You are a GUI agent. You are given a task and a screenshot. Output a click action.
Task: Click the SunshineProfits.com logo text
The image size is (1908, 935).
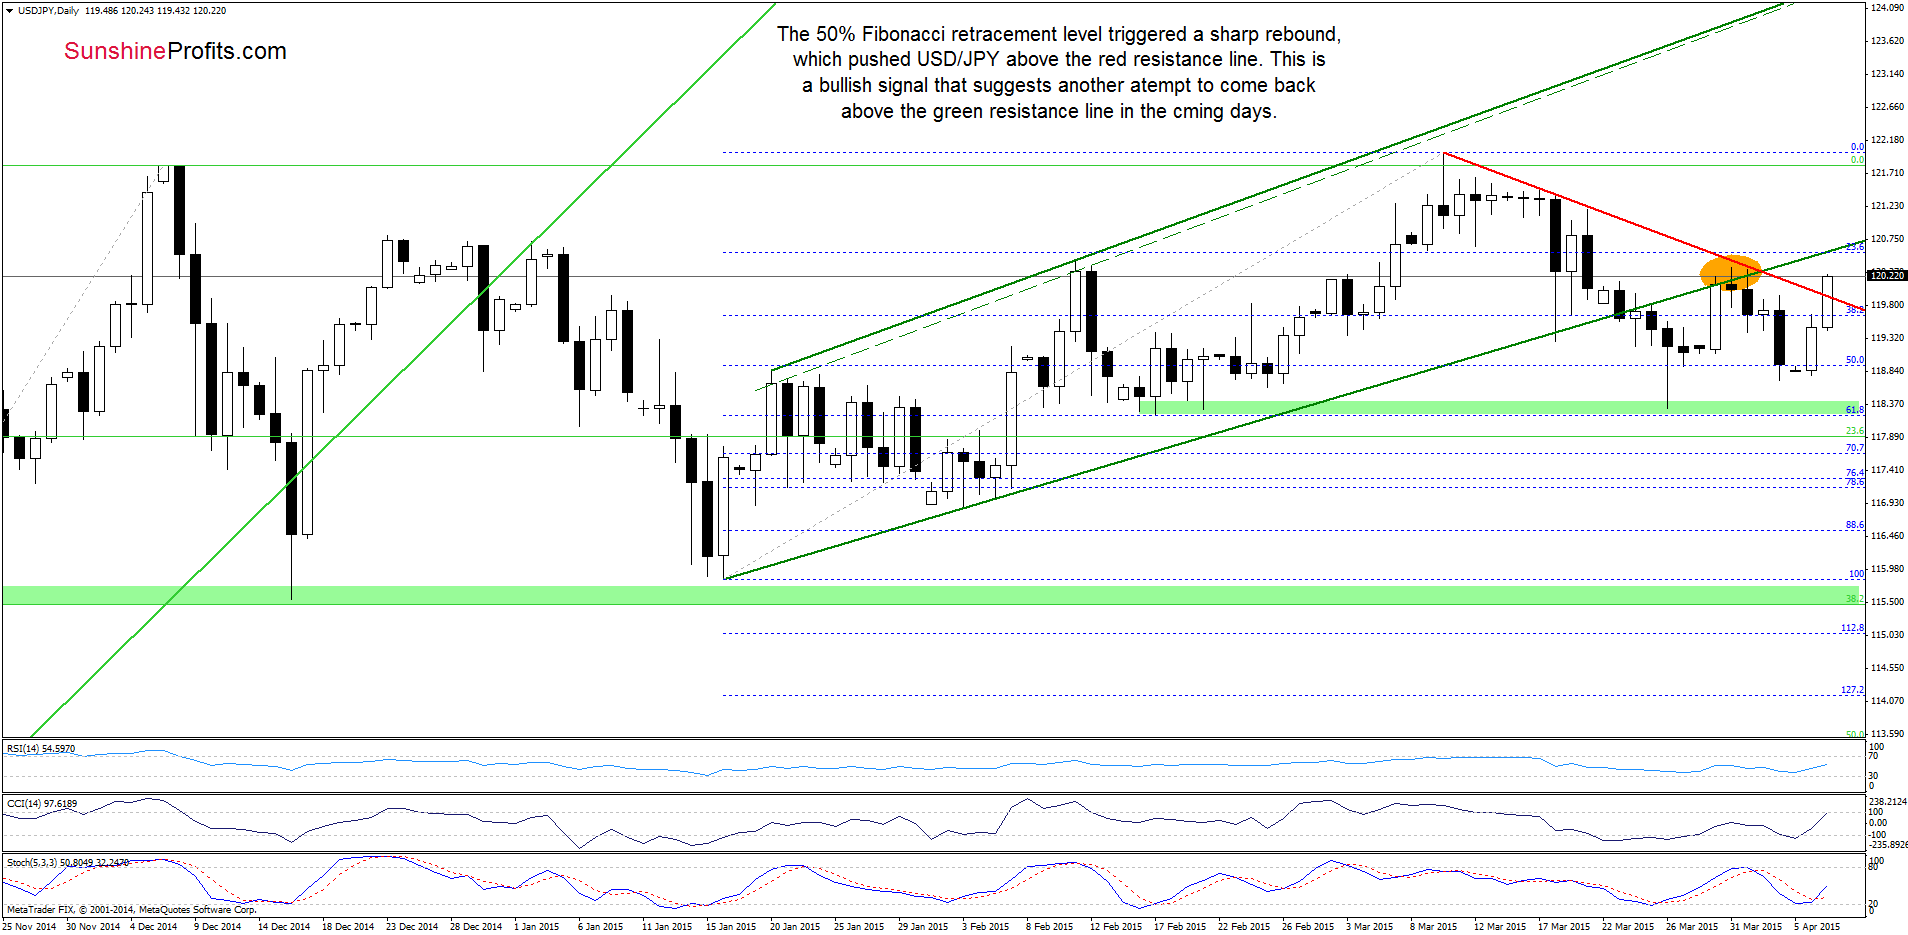(x=175, y=51)
